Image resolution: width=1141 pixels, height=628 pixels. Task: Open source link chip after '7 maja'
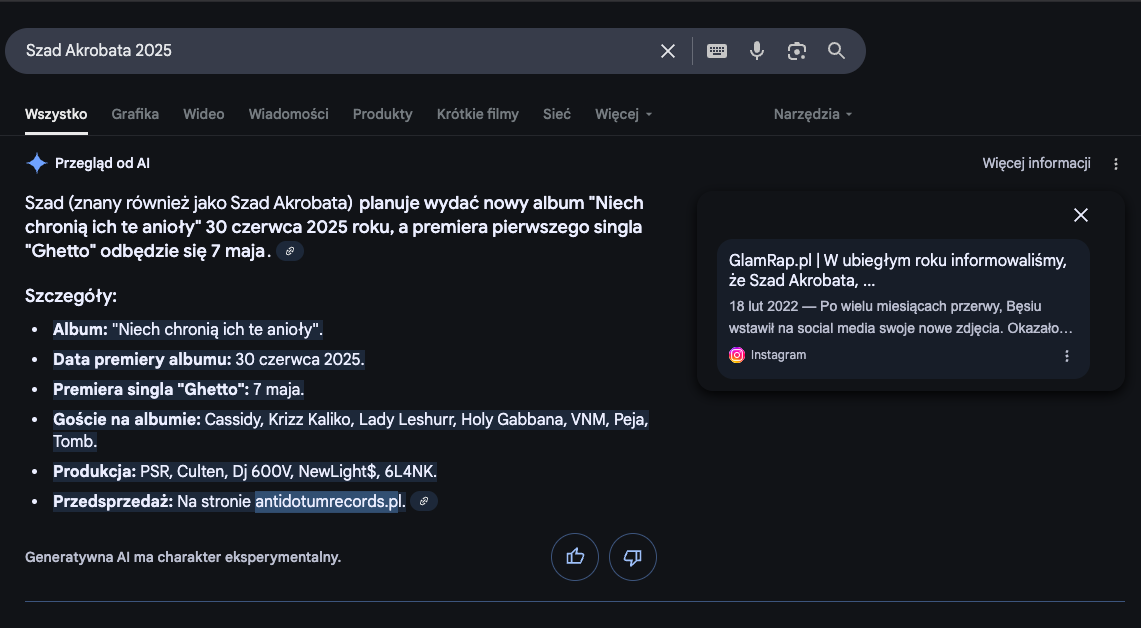290,251
